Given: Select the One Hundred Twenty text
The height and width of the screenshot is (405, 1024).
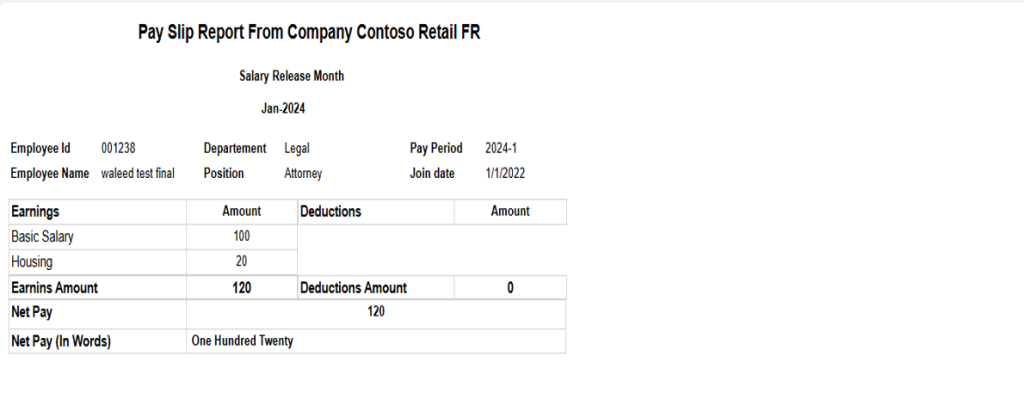Looking at the screenshot, I should (x=242, y=341).
